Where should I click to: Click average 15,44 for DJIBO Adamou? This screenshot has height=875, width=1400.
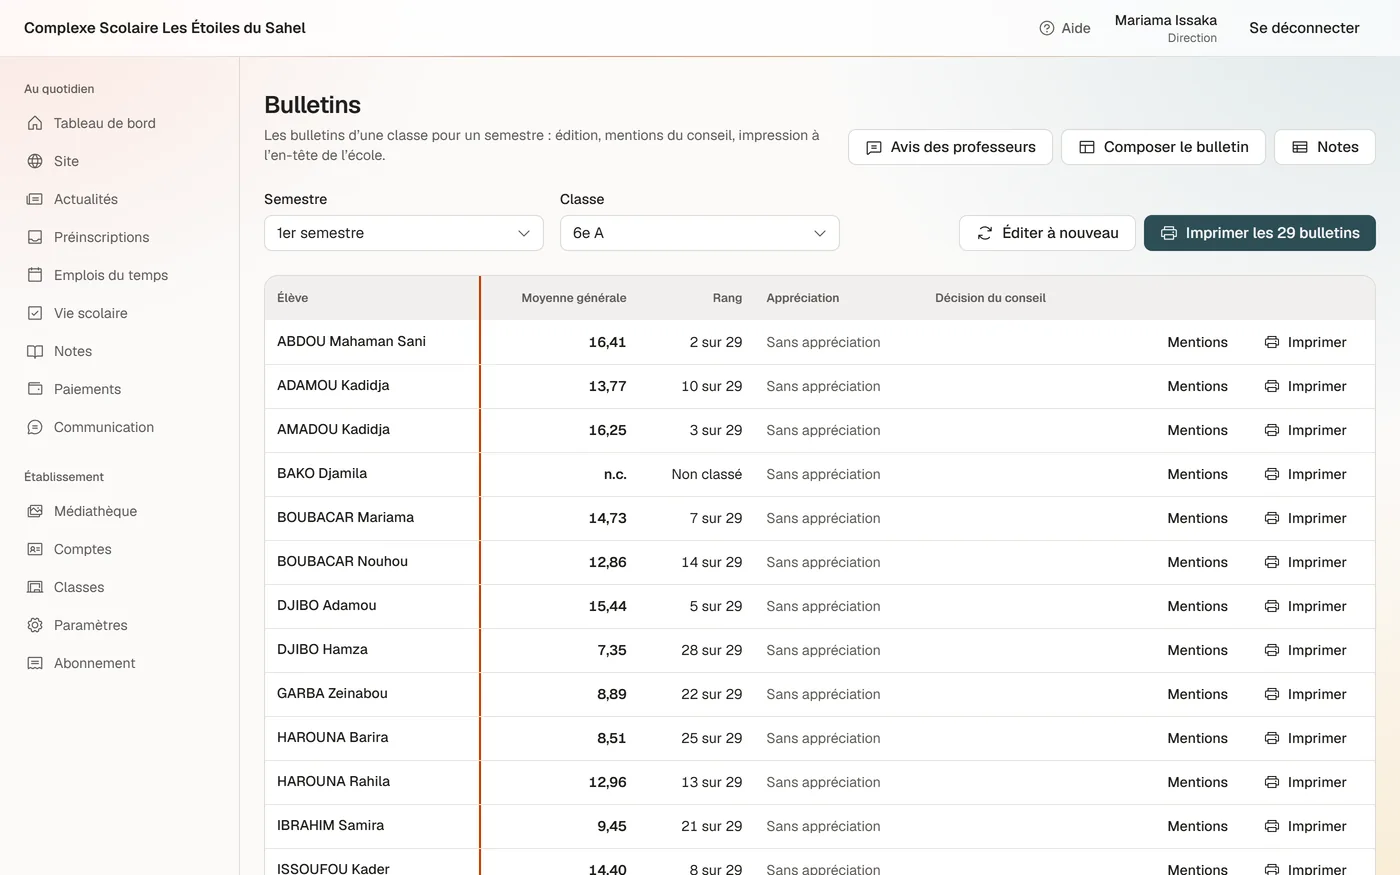[x=607, y=606]
